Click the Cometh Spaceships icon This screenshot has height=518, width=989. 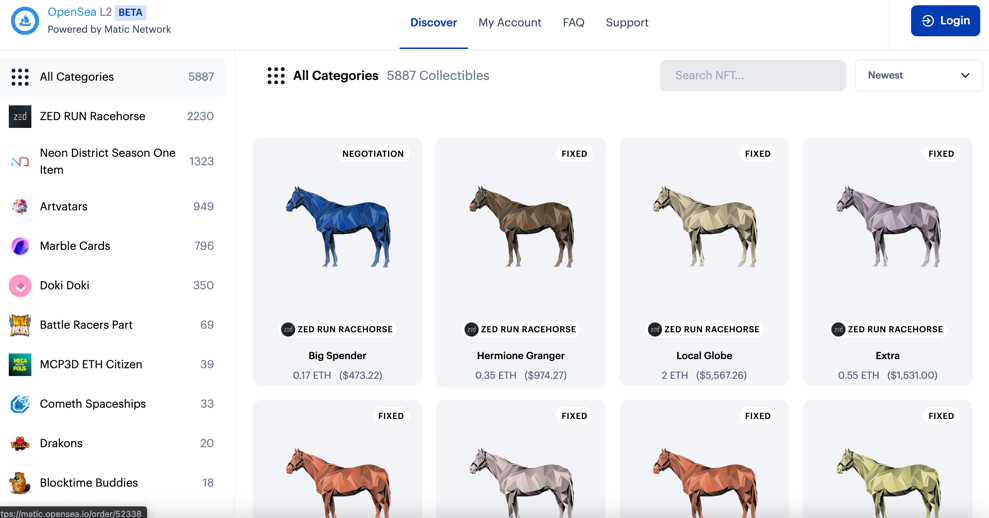pos(20,404)
